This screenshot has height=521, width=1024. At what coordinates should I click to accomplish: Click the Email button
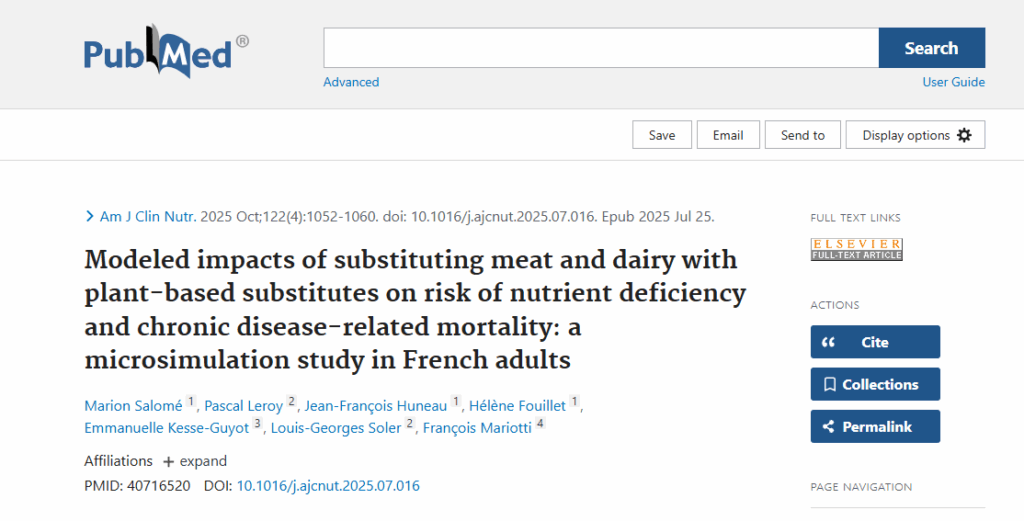point(727,135)
